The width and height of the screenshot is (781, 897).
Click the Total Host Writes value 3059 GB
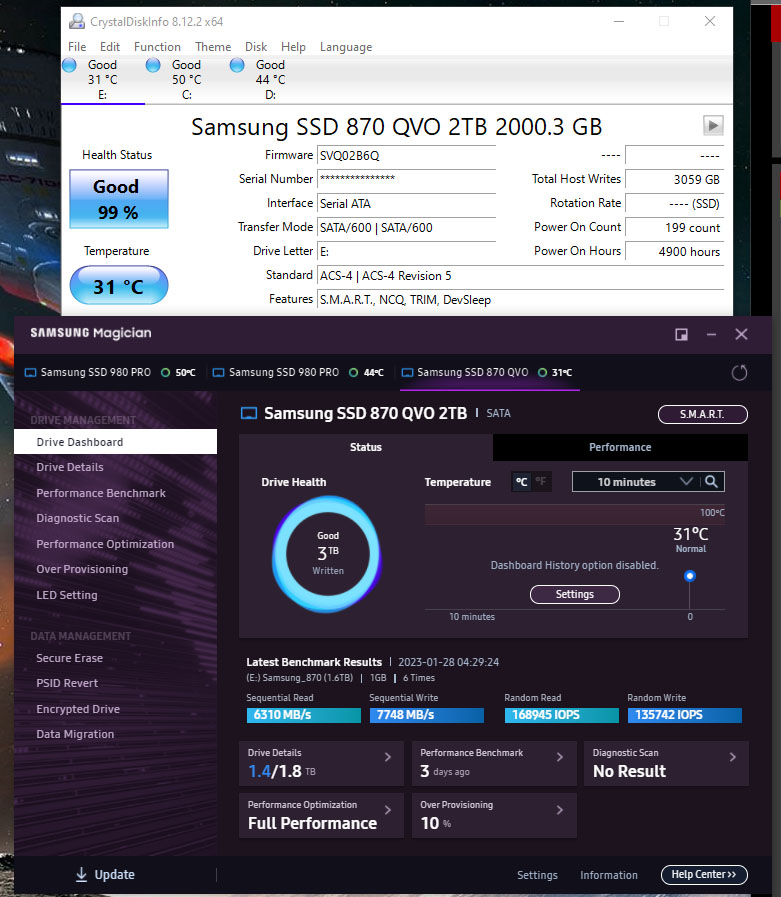pyautogui.click(x=674, y=180)
